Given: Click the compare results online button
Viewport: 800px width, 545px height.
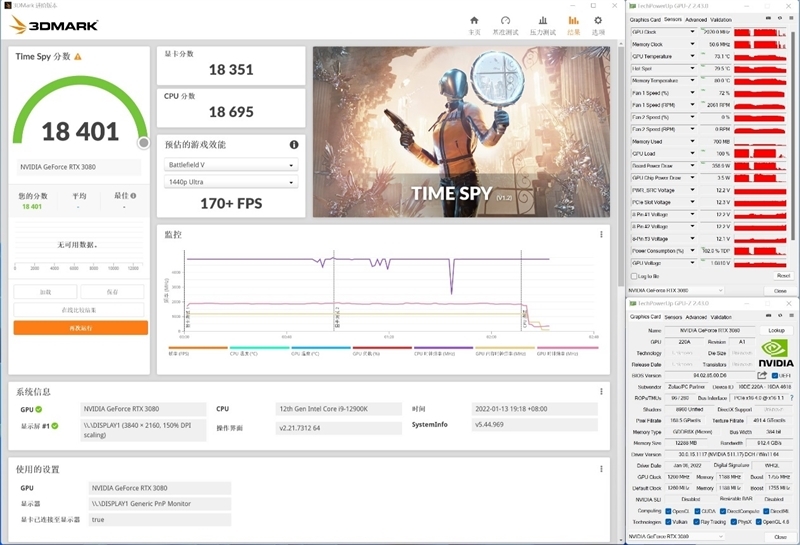Looking at the screenshot, I should 79,310.
